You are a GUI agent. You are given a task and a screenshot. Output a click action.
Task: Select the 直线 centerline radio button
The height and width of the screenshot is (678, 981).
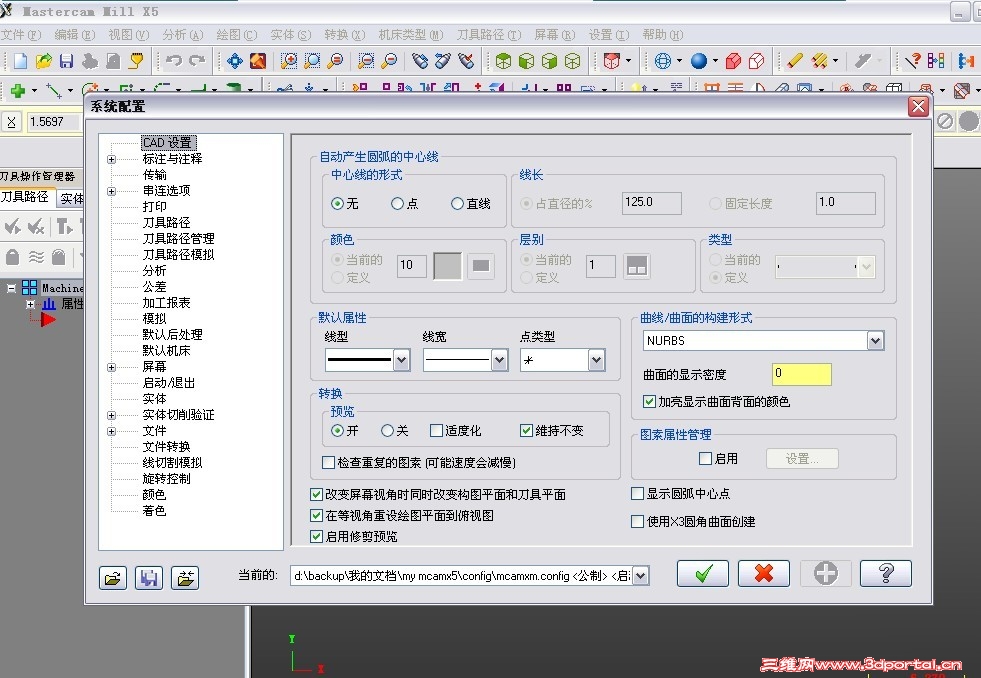pyautogui.click(x=457, y=203)
